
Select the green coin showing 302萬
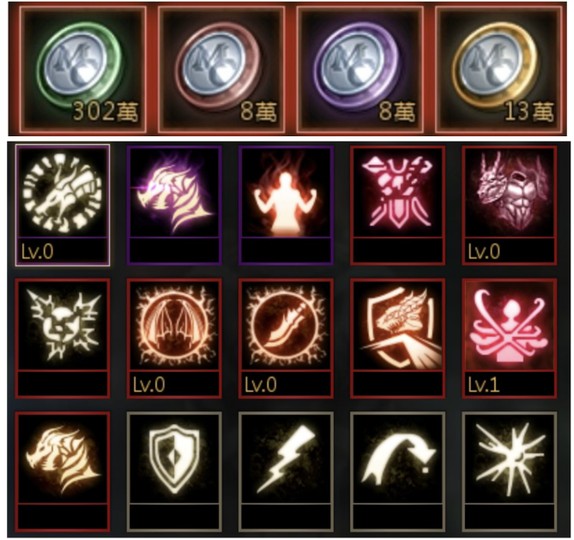tap(83, 69)
